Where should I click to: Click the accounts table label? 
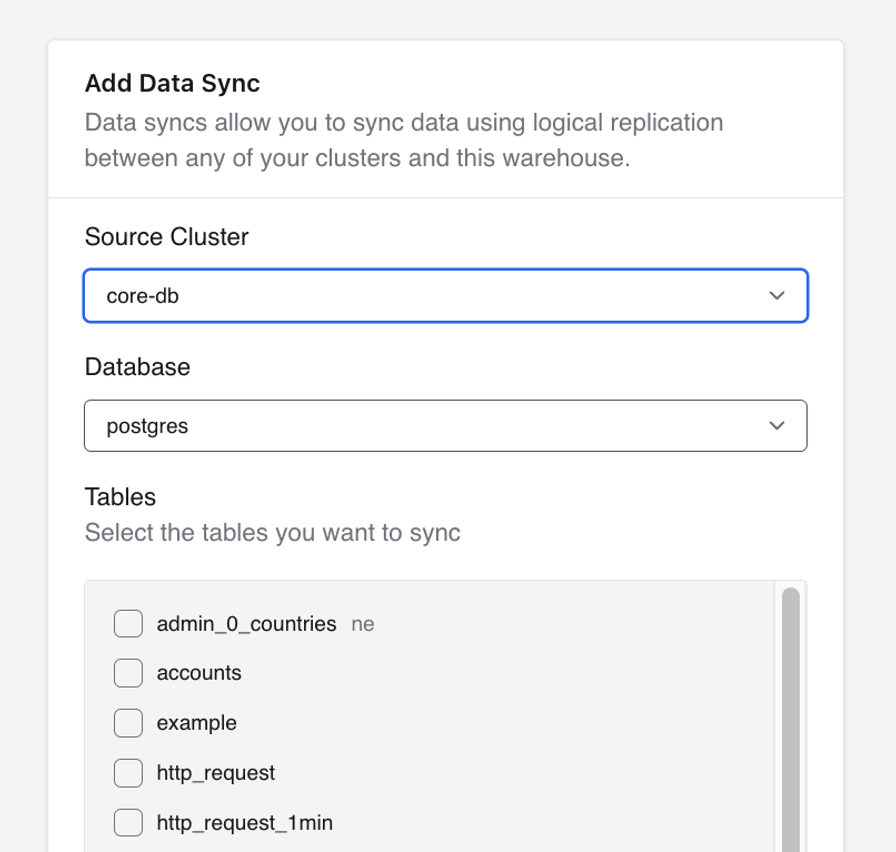click(199, 673)
